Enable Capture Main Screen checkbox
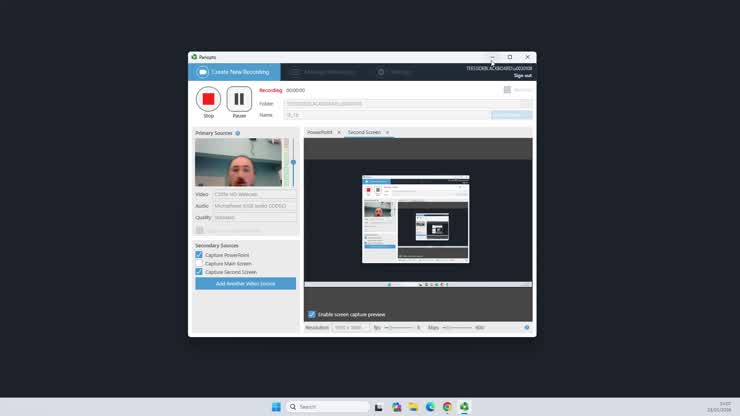The height and width of the screenshot is (416, 740). pyautogui.click(x=199, y=263)
